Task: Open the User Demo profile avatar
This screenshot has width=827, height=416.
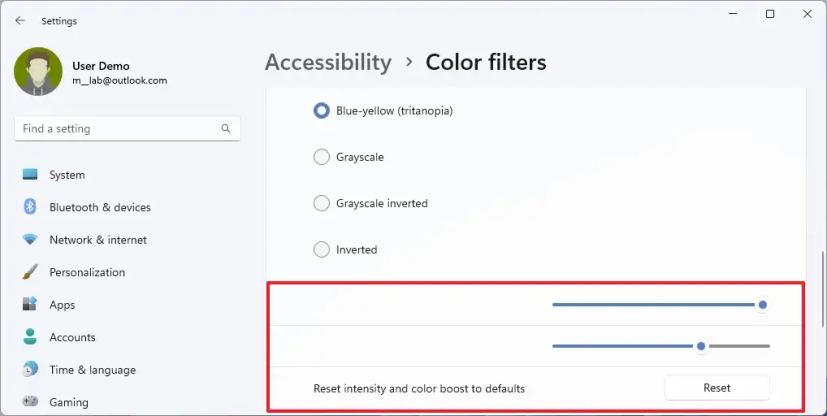Action: click(x=38, y=72)
